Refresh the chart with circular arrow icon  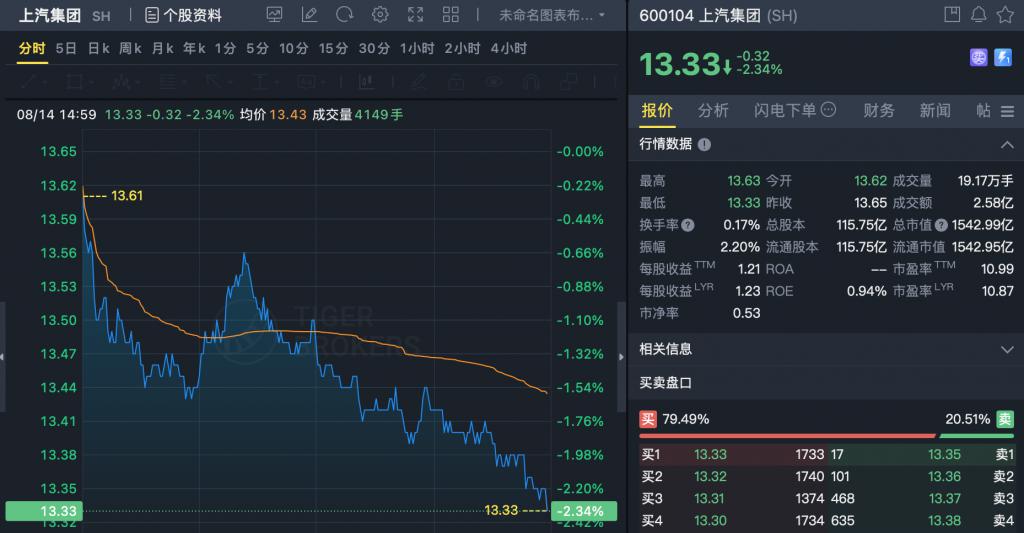(345, 14)
